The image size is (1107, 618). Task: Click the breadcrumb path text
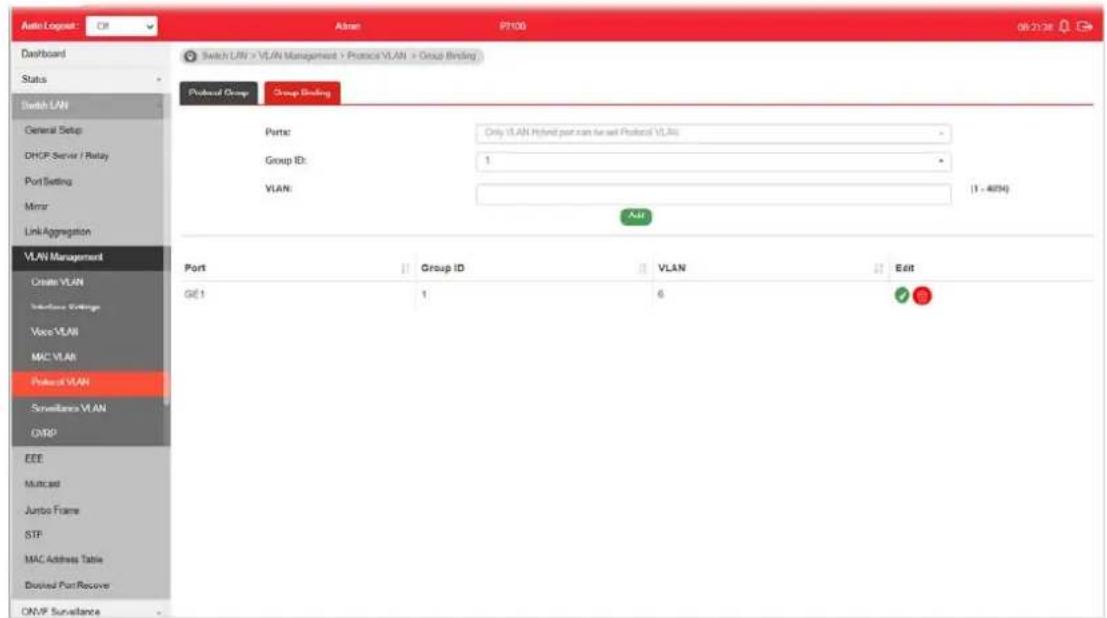point(340,56)
